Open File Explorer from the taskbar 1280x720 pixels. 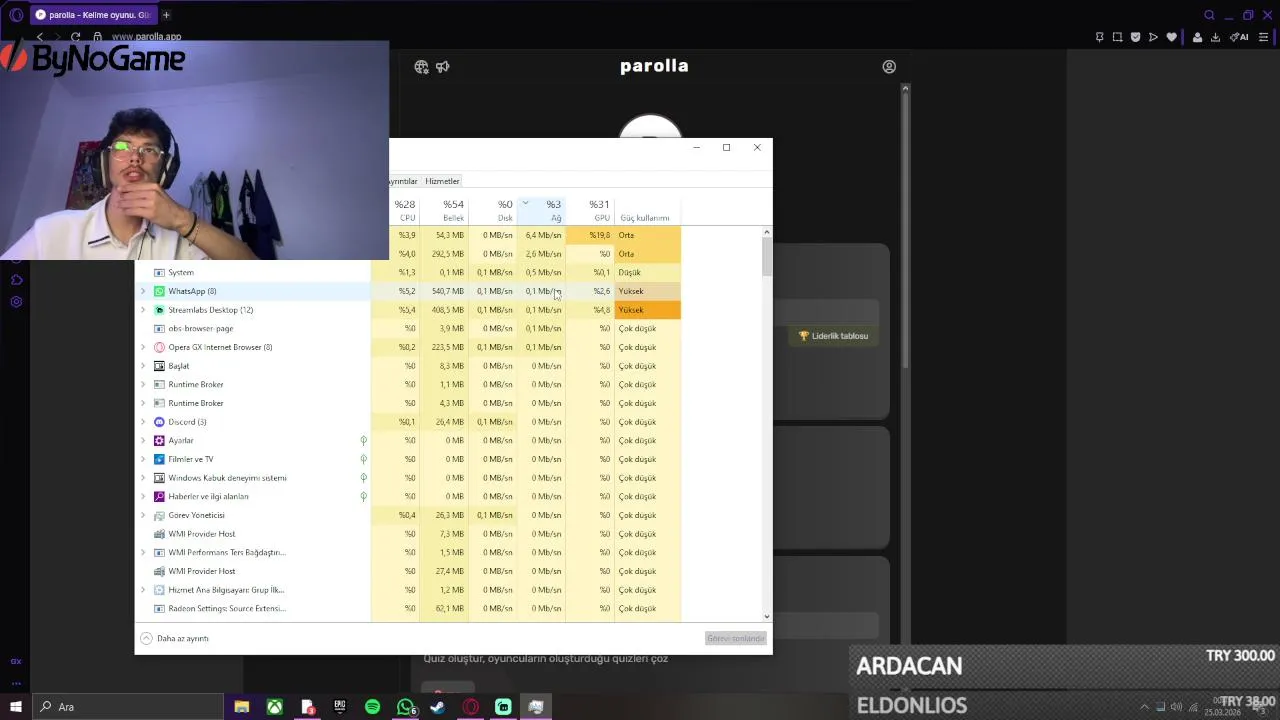pyautogui.click(x=241, y=707)
